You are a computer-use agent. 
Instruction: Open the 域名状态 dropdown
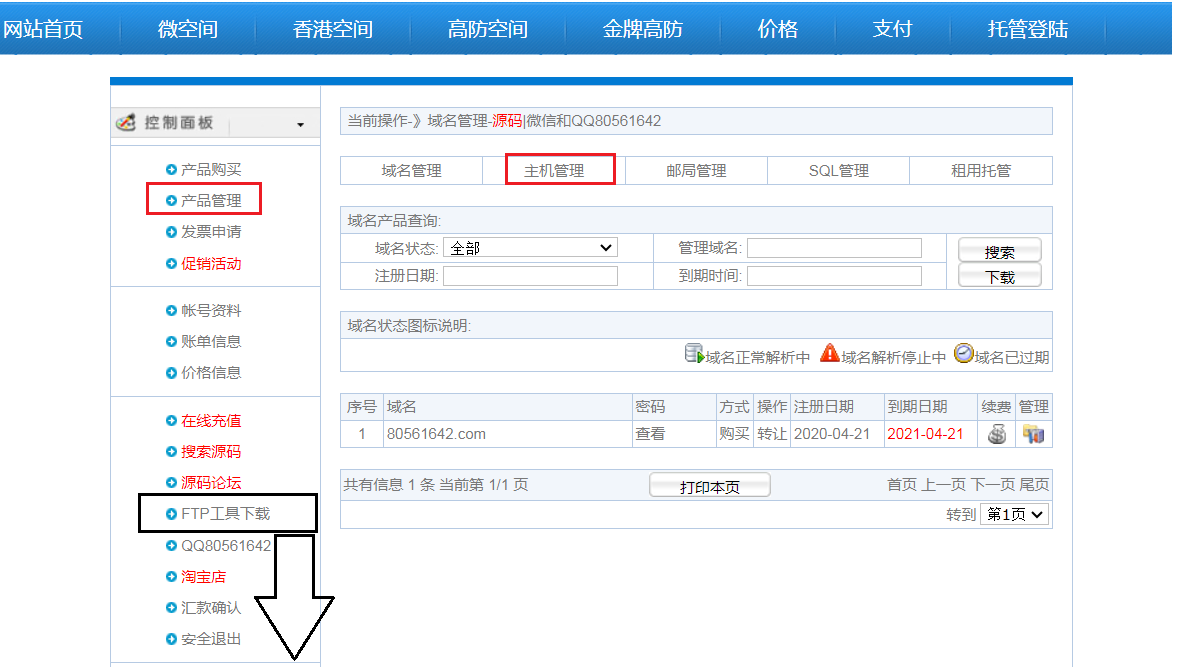[530, 248]
